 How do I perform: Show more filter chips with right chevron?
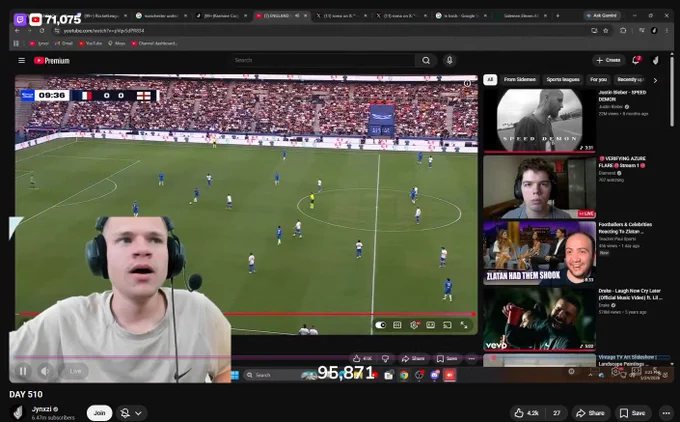[655, 80]
